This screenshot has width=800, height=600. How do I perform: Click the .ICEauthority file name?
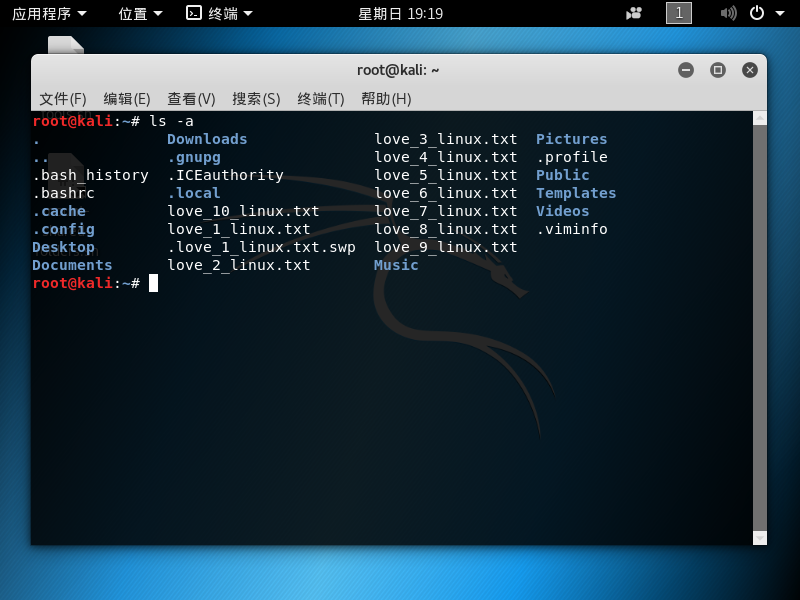226,176
